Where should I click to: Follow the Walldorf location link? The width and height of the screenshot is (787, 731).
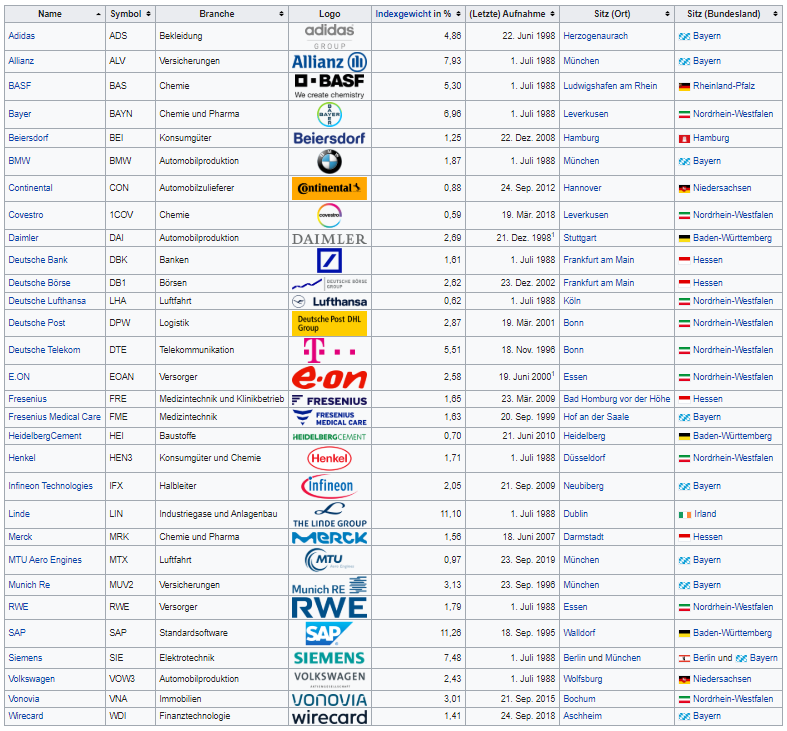(x=579, y=633)
